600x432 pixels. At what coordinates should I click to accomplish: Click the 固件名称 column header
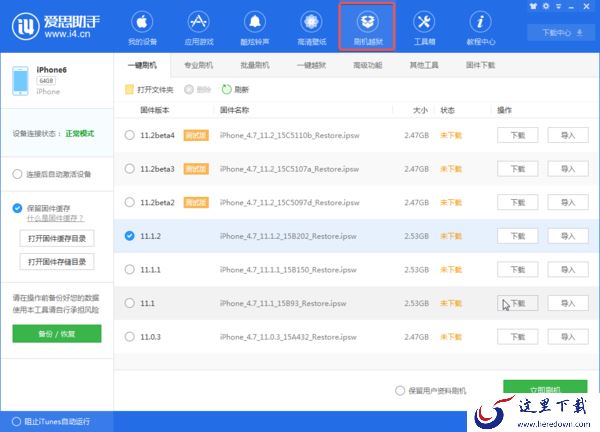coord(234,110)
